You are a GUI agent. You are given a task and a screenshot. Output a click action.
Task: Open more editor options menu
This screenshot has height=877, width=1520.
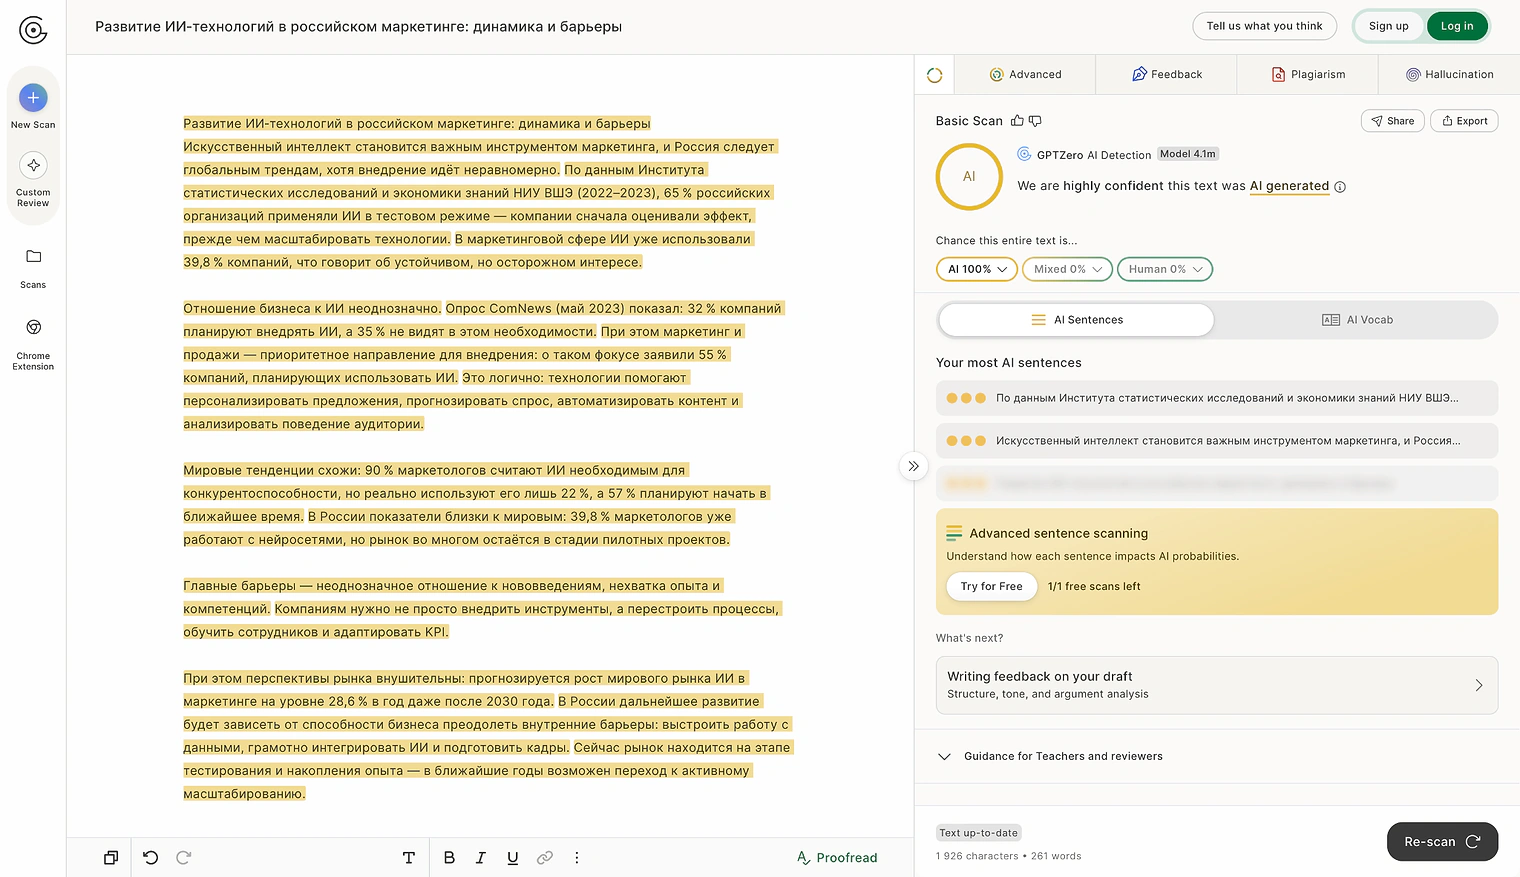[x=577, y=857]
